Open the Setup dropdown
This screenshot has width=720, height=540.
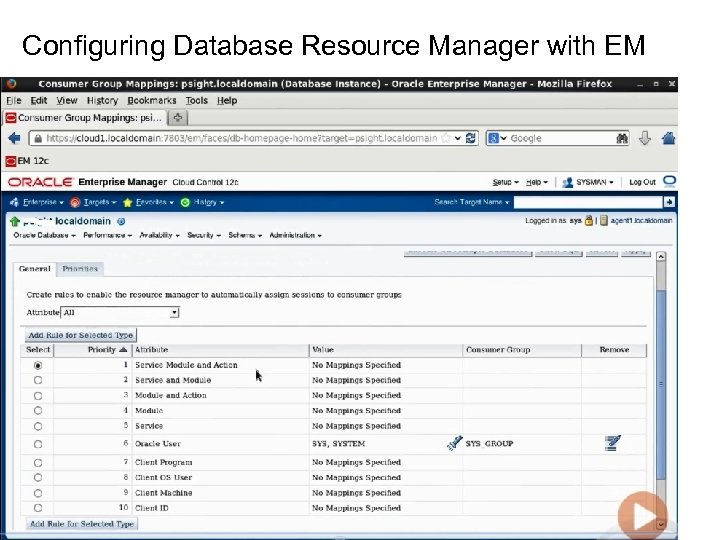click(506, 182)
